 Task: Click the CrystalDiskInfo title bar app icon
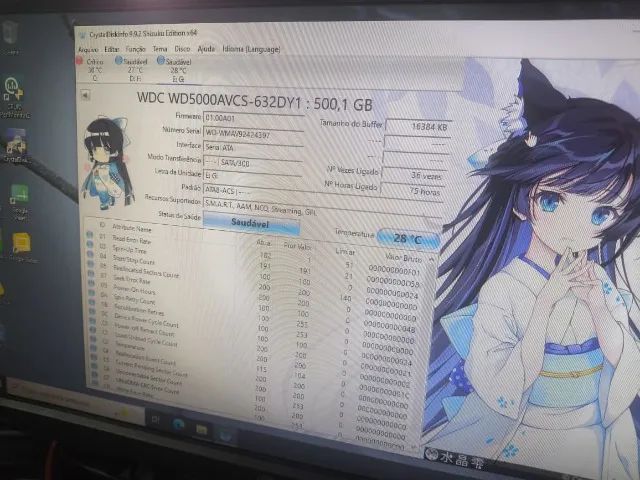coord(84,35)
